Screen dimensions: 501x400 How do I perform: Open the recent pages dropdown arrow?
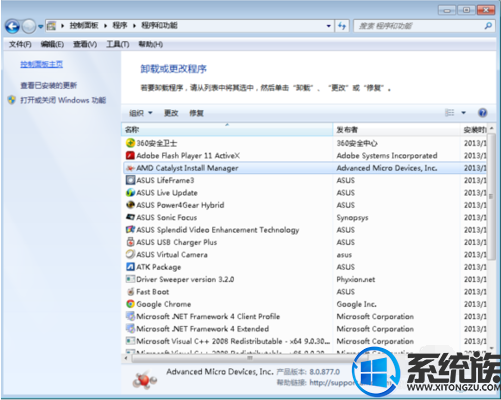tap(40, 26)
